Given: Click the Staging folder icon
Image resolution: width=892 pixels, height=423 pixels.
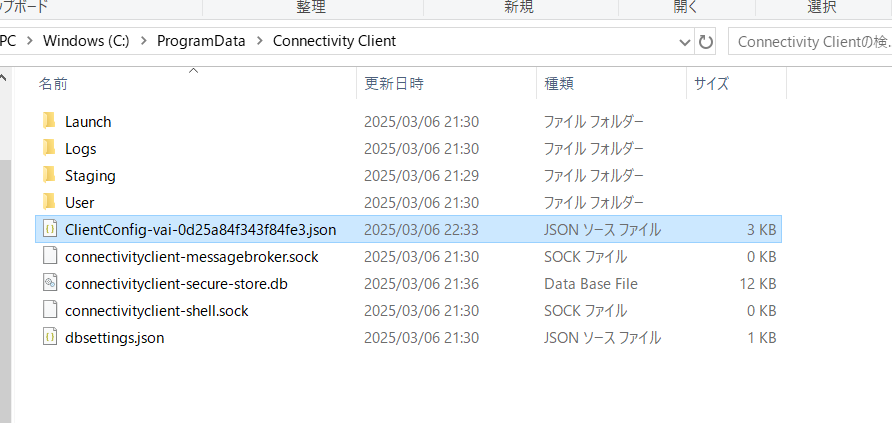Looking at the screenshot, I should (x=50, y=175).
